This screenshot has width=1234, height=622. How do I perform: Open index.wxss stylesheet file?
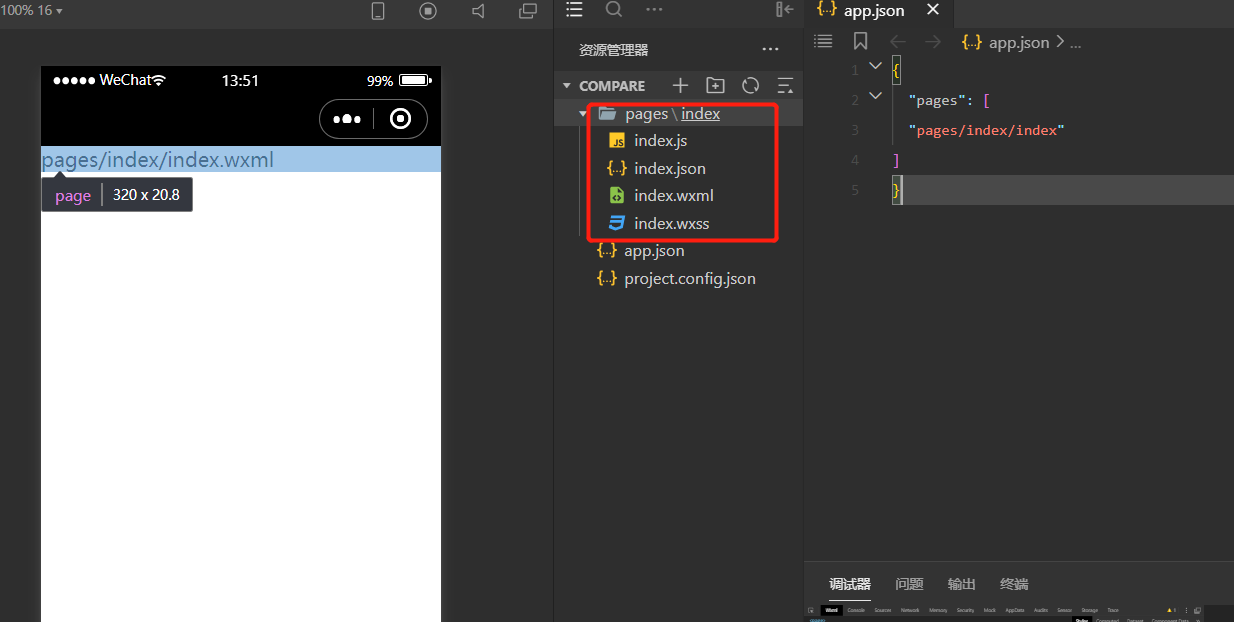(671, 223)
